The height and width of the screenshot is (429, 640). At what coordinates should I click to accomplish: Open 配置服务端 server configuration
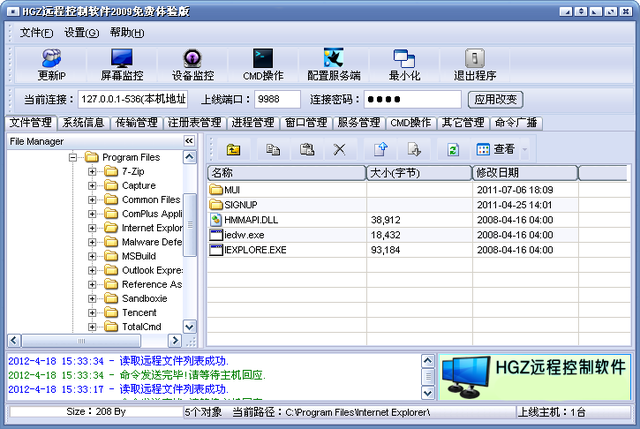(x=333, y=64)
